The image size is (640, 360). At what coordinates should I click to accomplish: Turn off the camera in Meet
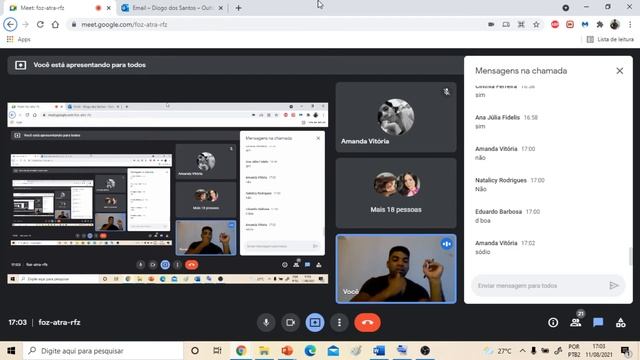[x=290, y=322]
